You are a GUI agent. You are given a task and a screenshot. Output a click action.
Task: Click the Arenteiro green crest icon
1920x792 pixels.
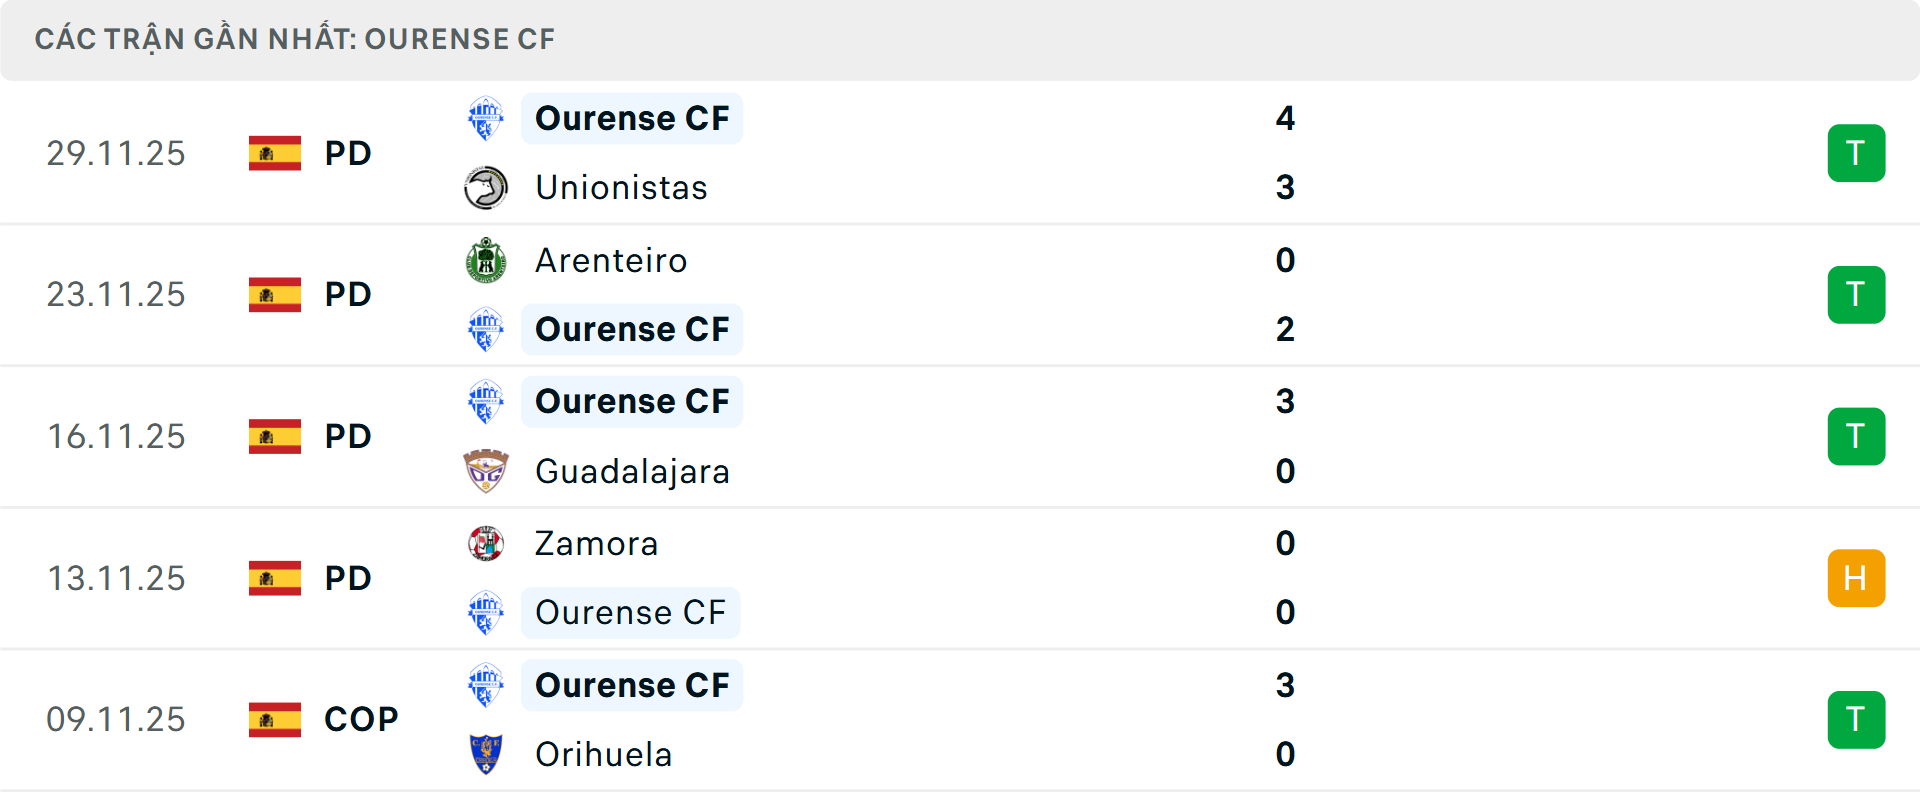[486, 261]
